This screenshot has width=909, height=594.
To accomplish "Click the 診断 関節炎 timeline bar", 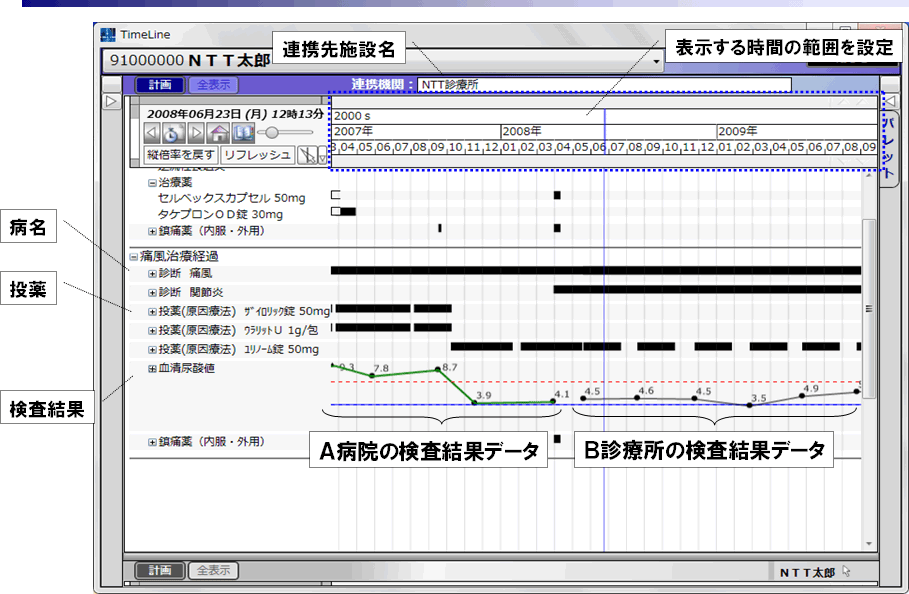I will tap(707, 289).
